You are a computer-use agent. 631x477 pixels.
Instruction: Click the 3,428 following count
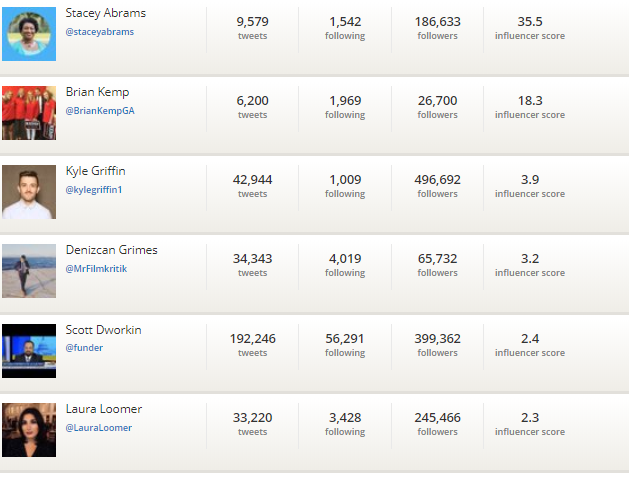[345, 418]
